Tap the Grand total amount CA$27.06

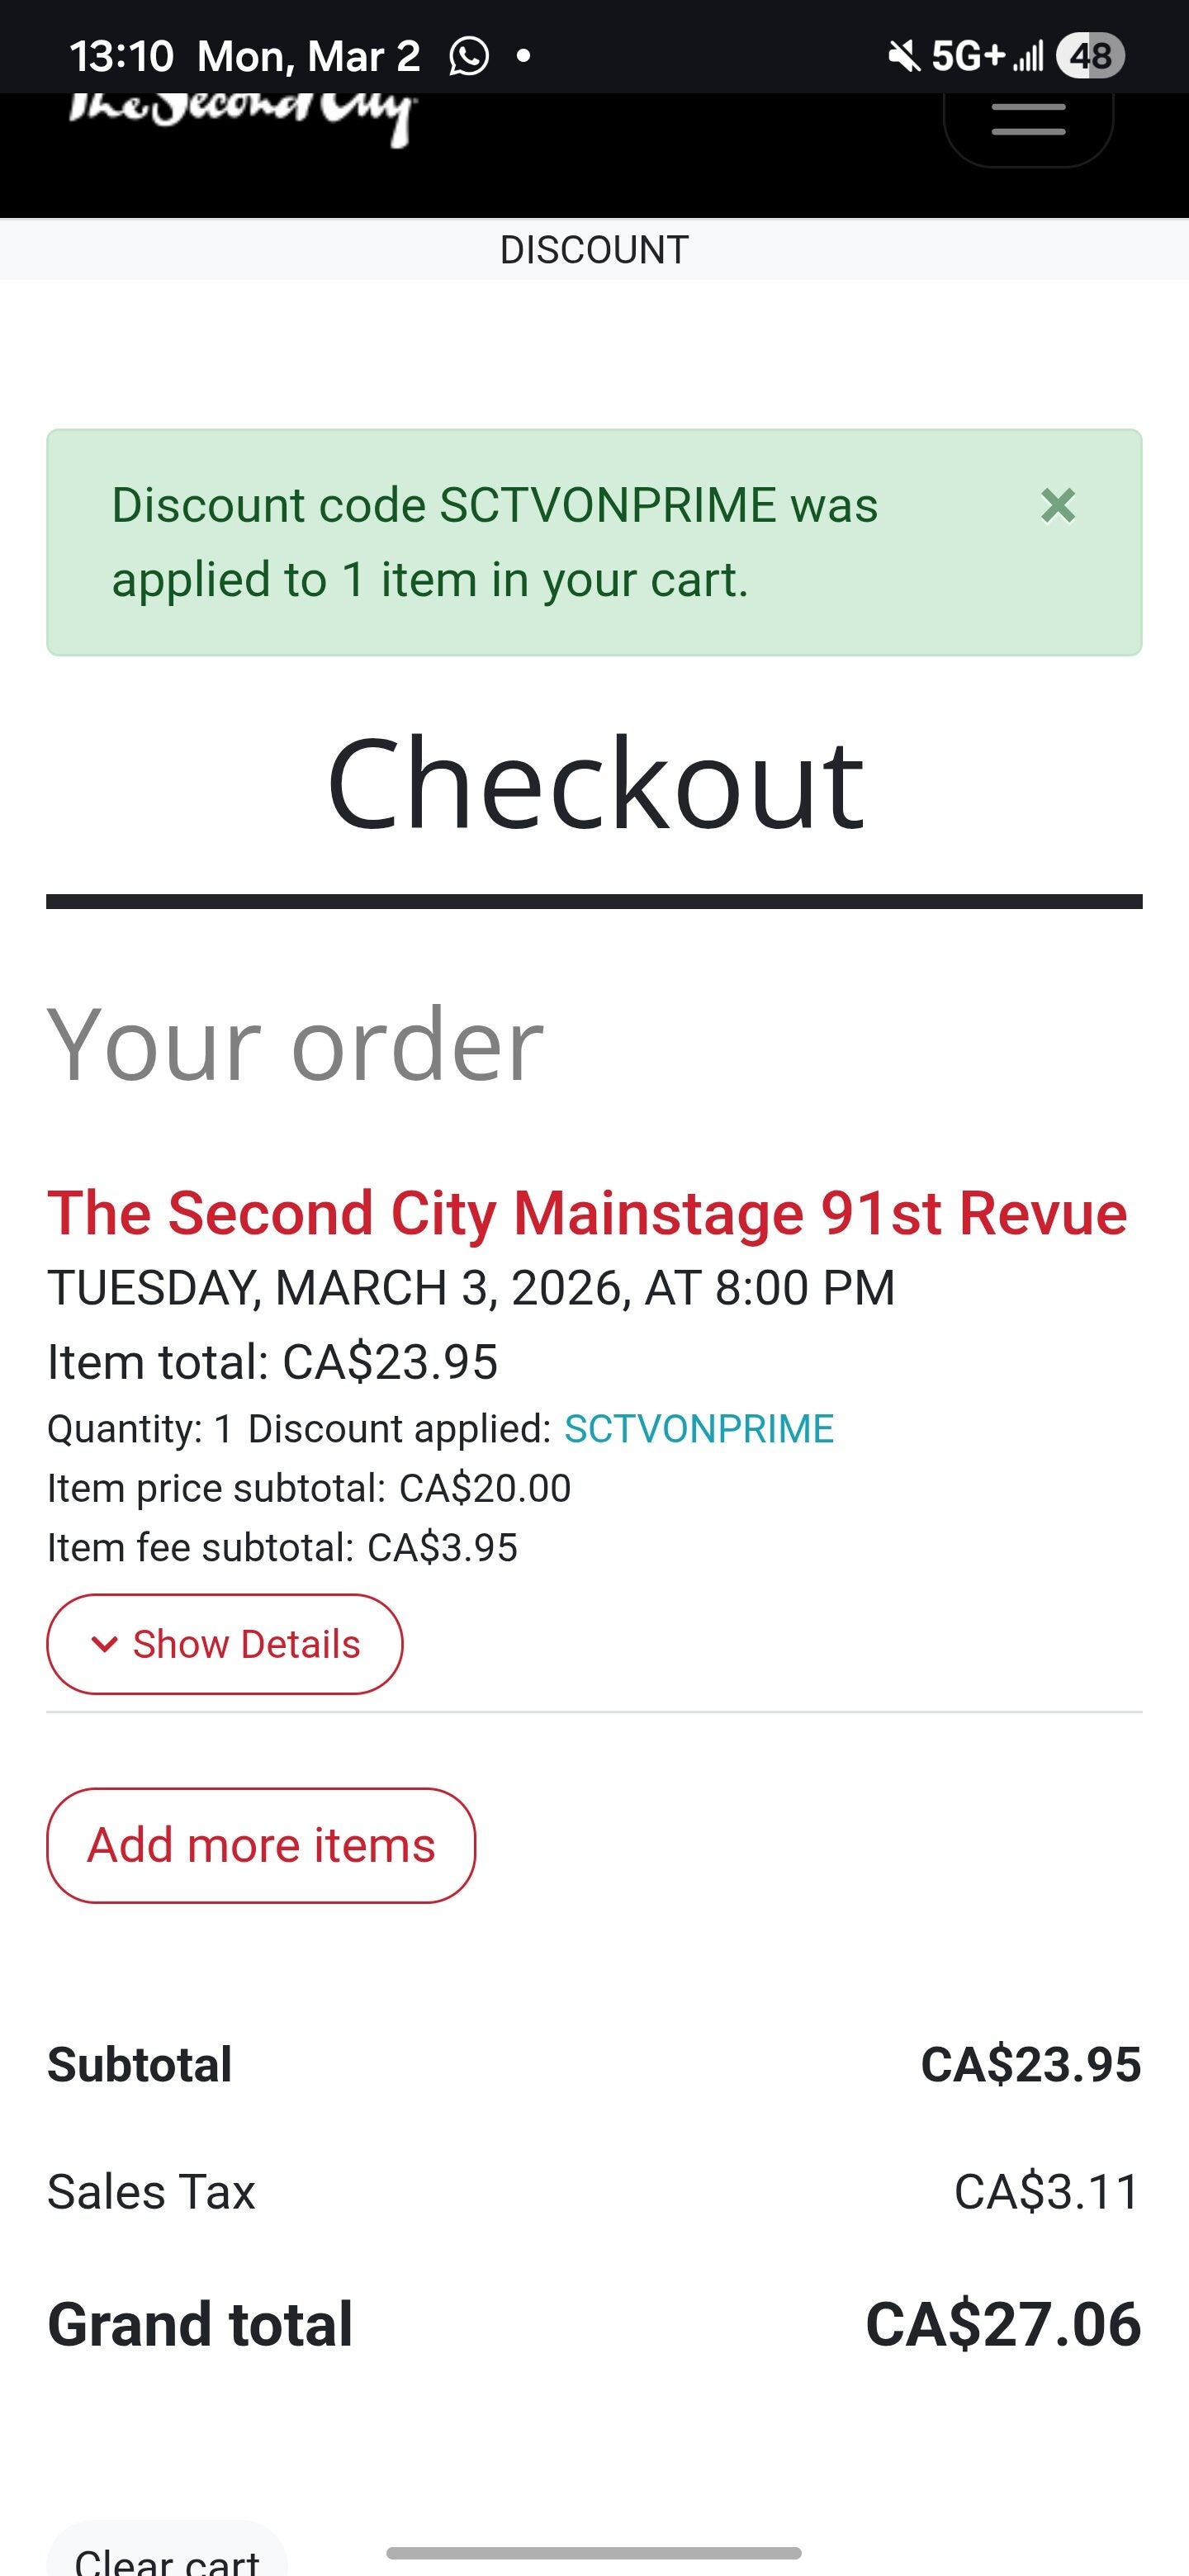(1002, 2324)
